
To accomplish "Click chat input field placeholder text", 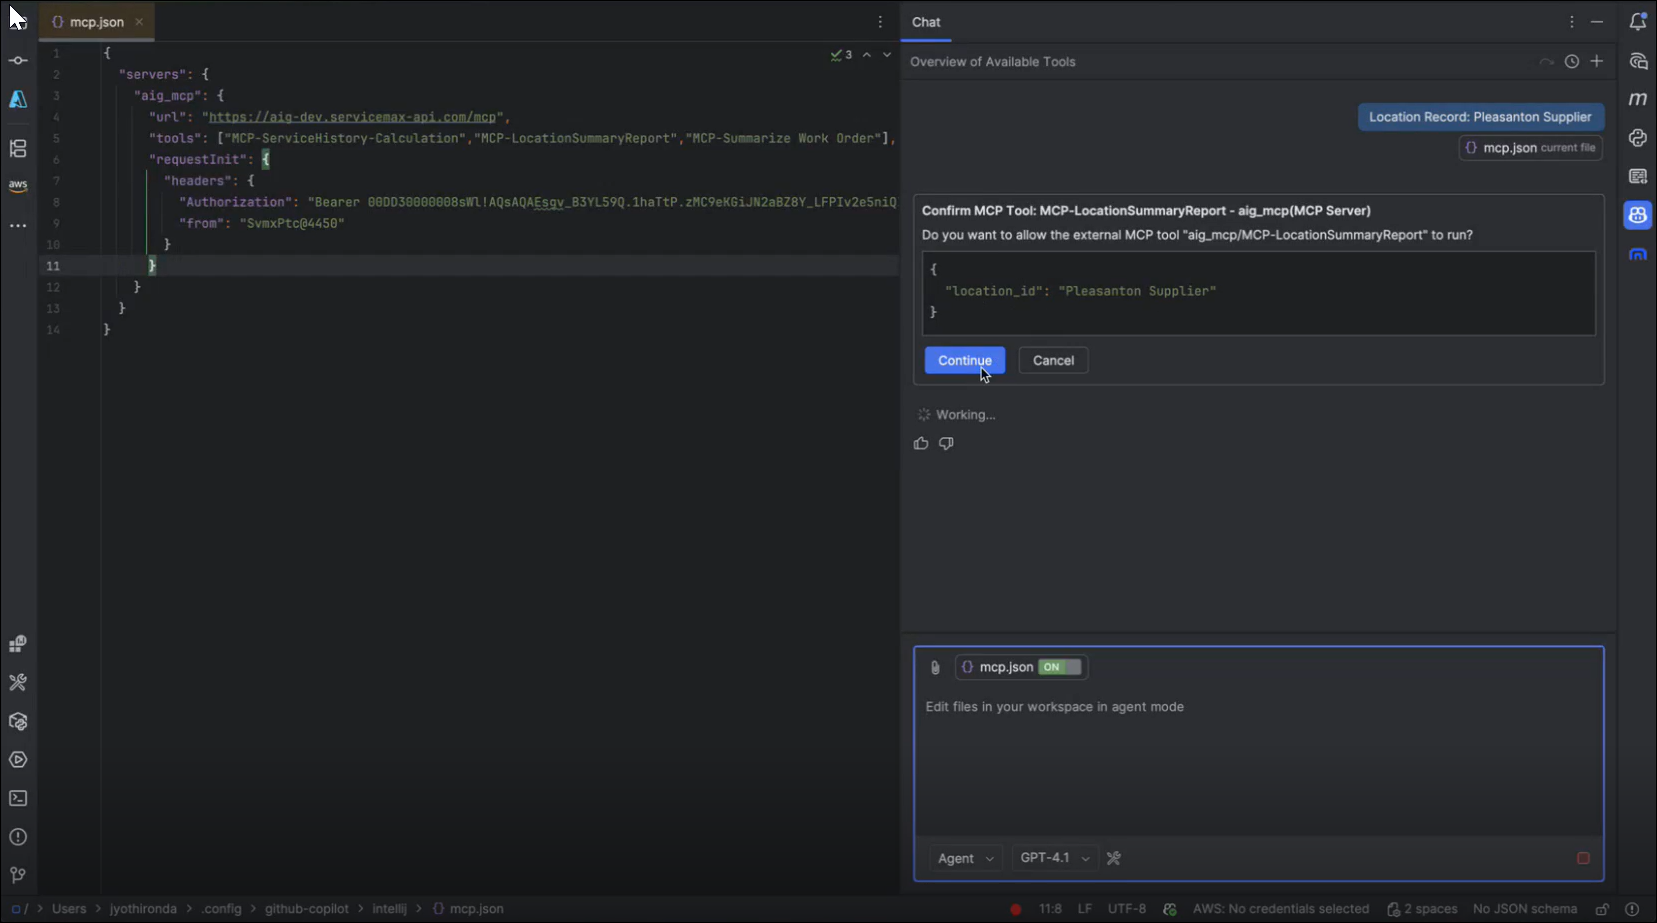I will pos(1054,707).
